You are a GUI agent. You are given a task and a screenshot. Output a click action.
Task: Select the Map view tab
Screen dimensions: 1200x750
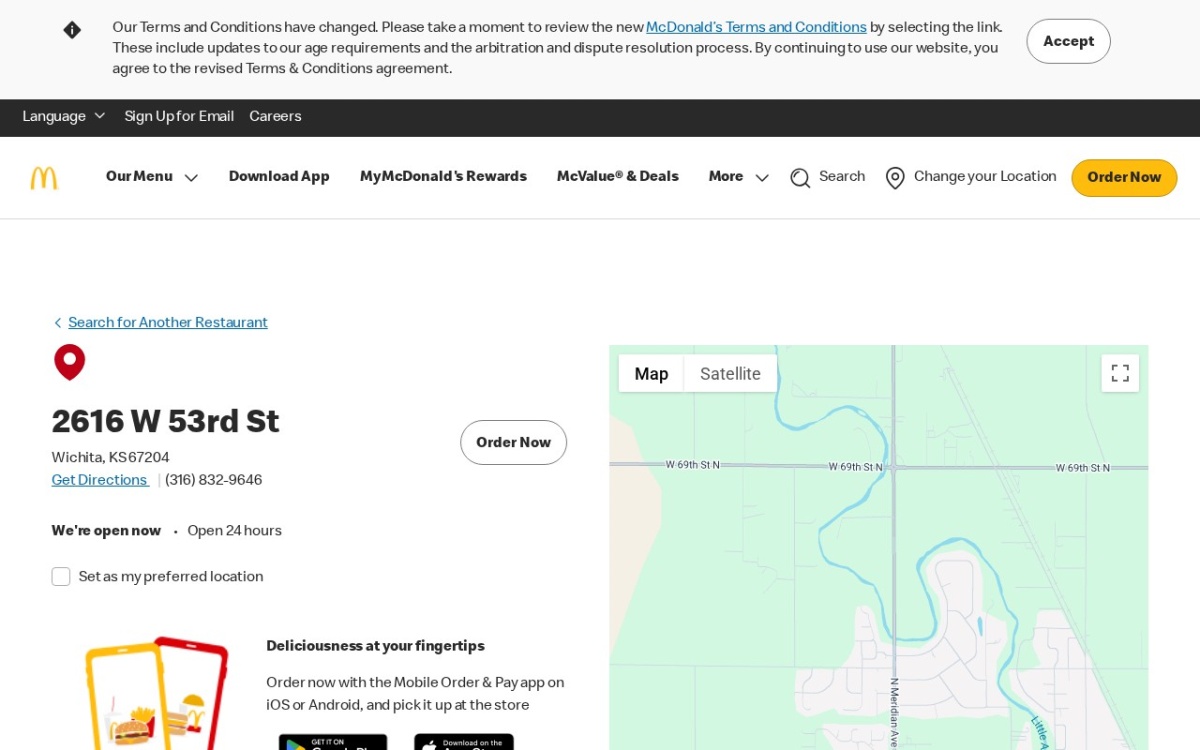[x=651, y=374]
